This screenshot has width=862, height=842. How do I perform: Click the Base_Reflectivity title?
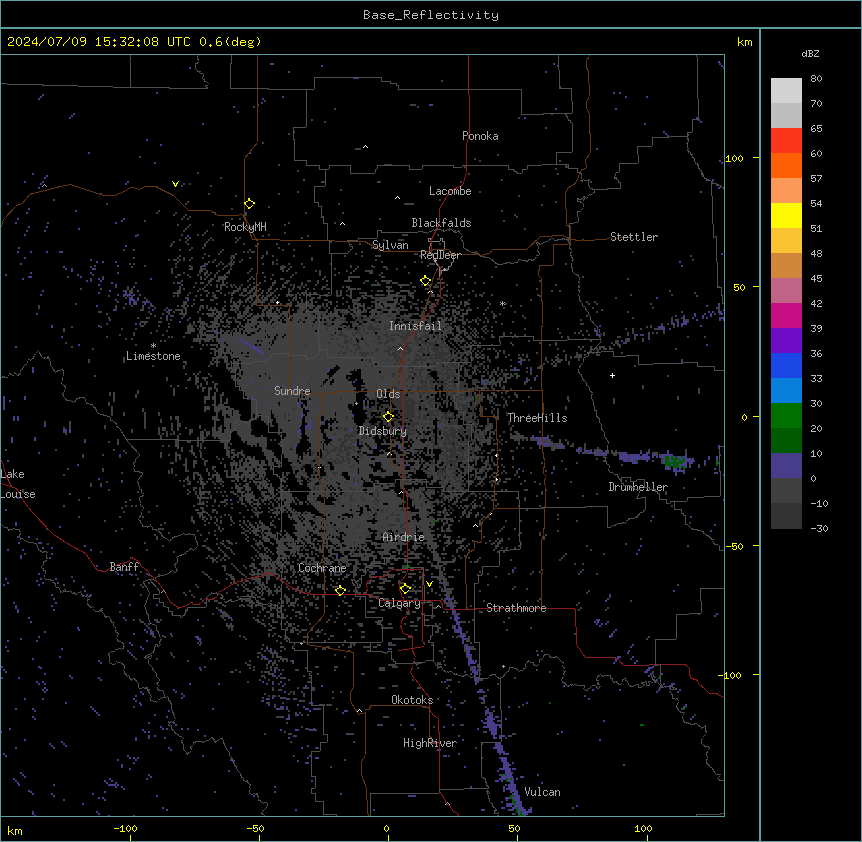click(x=431, y=15)
